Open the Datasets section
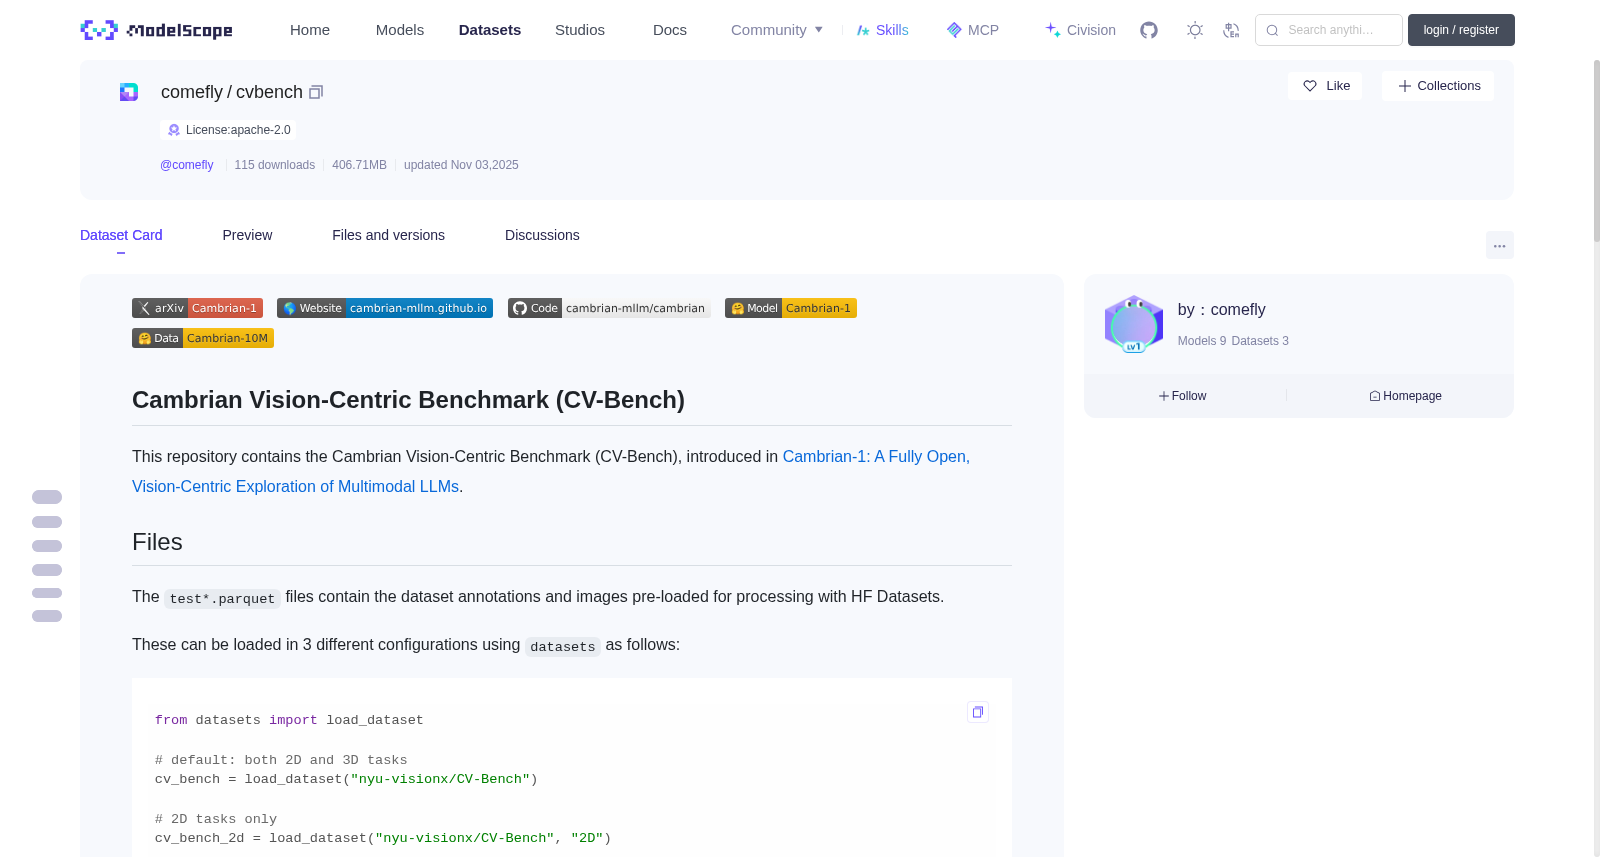1600x857 pixels. coord(490,30)
